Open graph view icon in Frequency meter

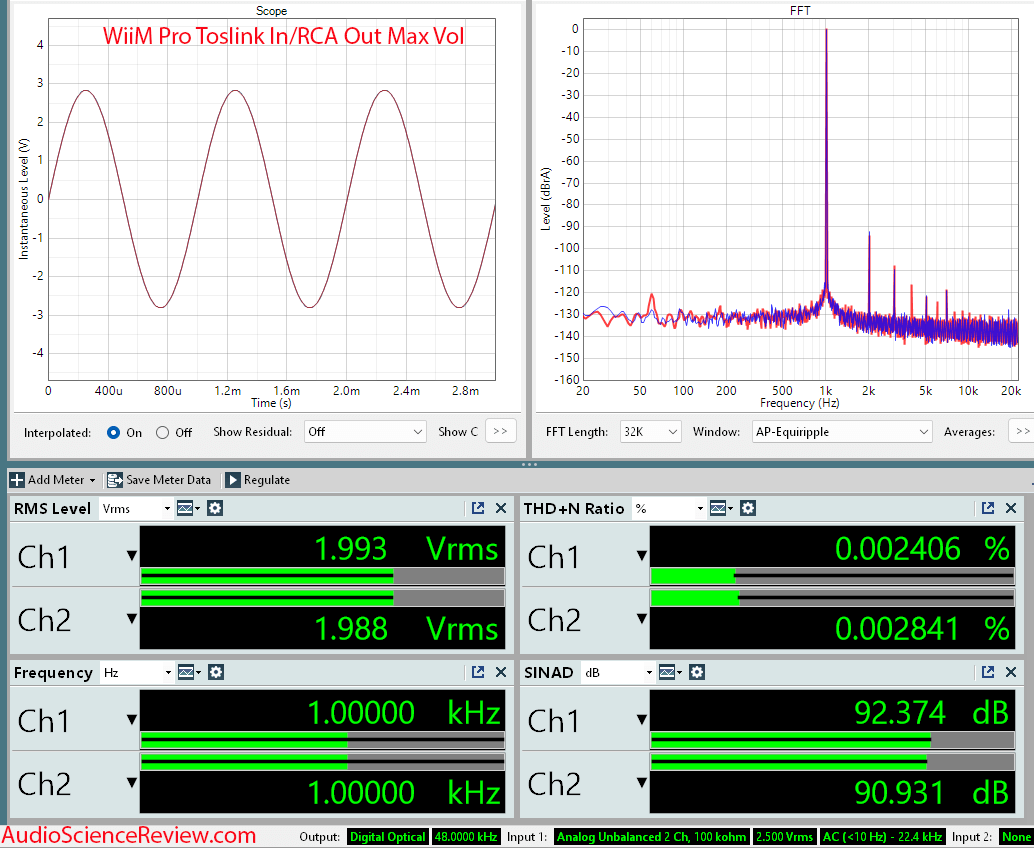tap(186, 673)
